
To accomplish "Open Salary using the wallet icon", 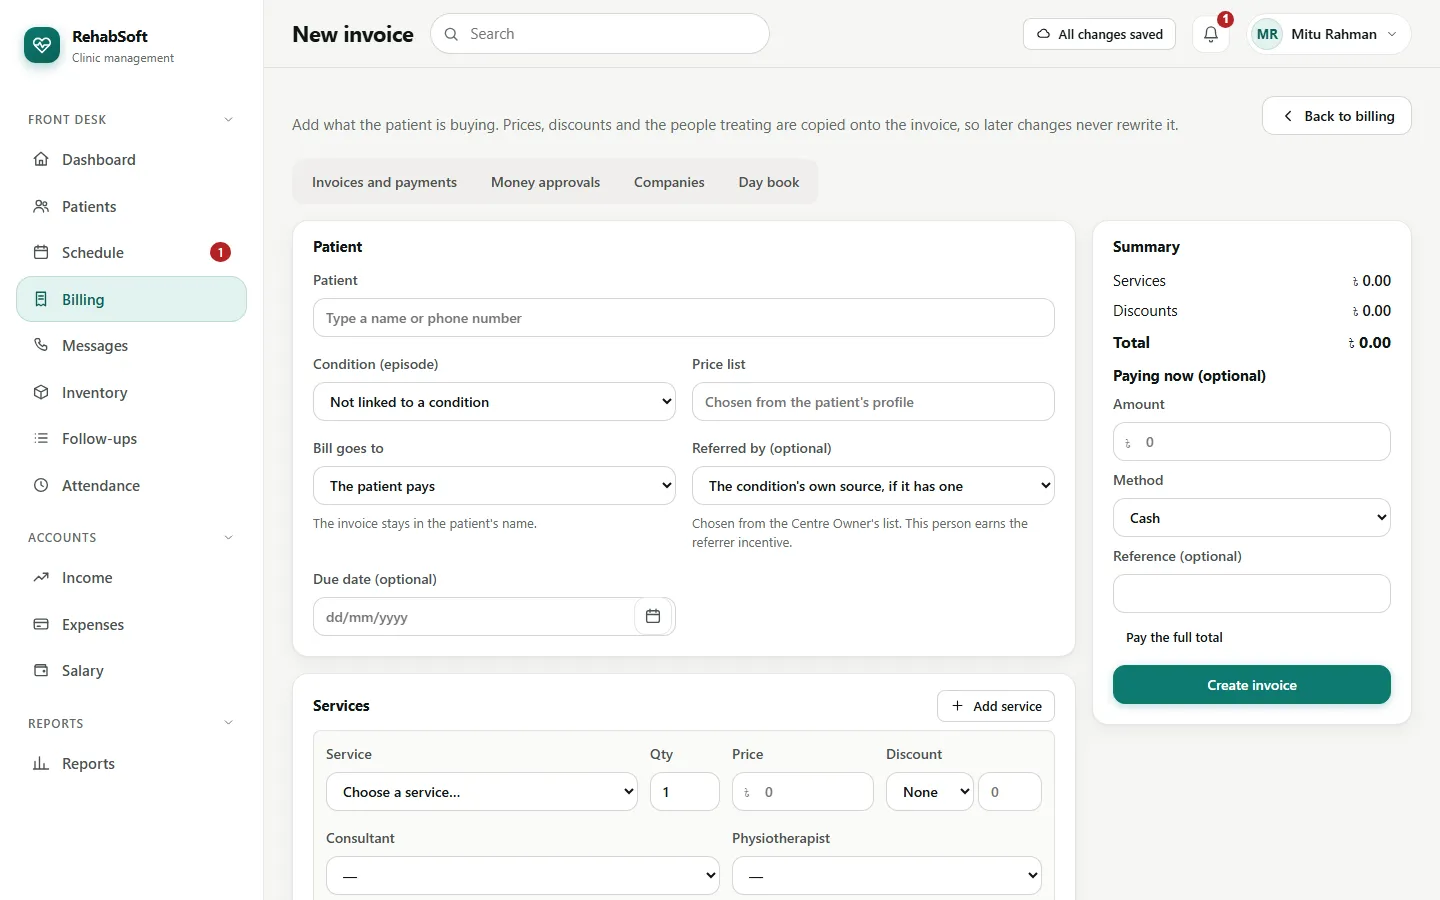I will click(x=41, y=670).
